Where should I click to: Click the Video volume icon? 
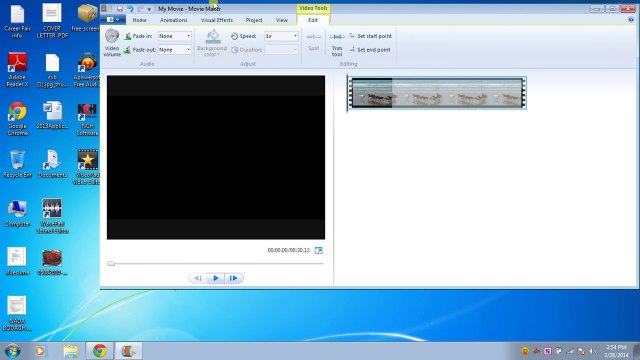coord(112,36)
